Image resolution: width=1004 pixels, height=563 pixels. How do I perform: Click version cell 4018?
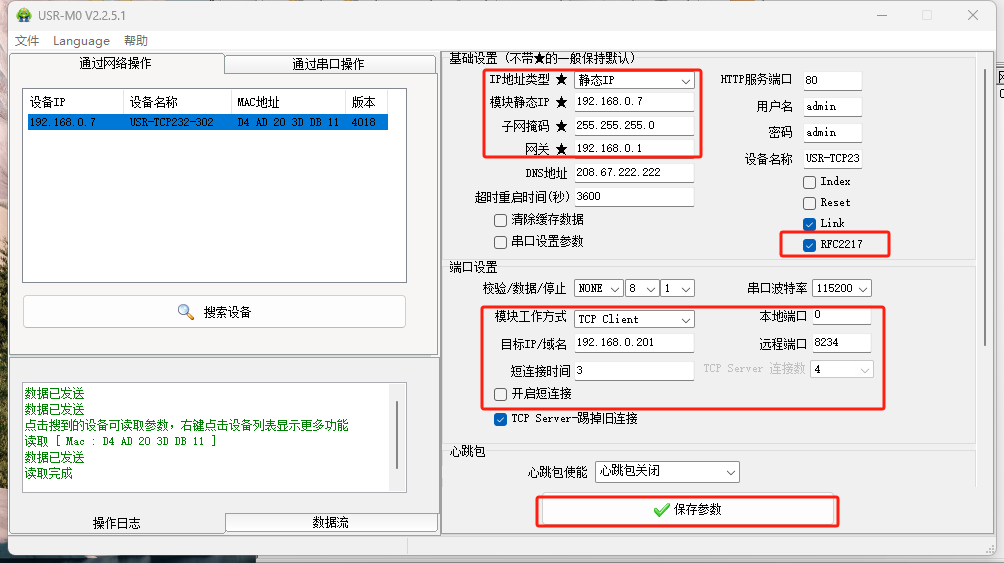[364, 122]
